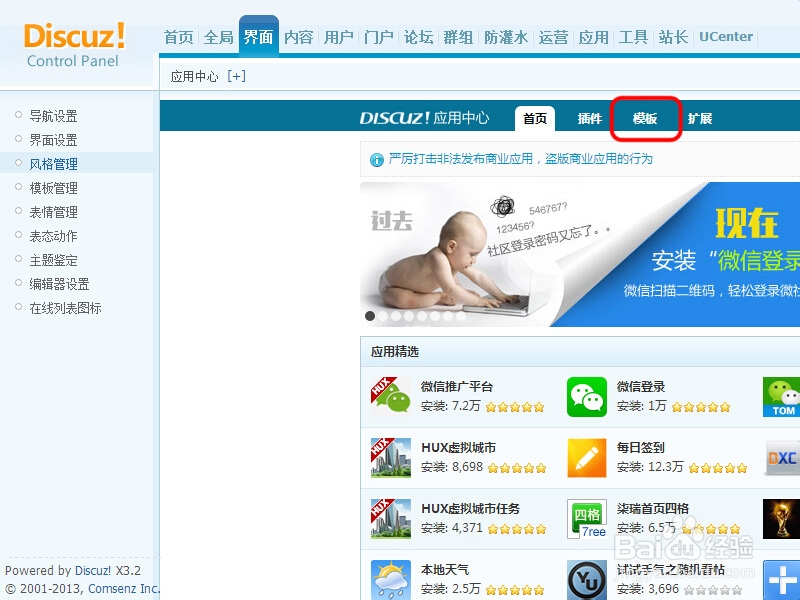The height and width of the screenshot is (600, 800).
Task: Click 安装: 12.3万 install count
Action: pyautogui.click(x=650, y=466)
